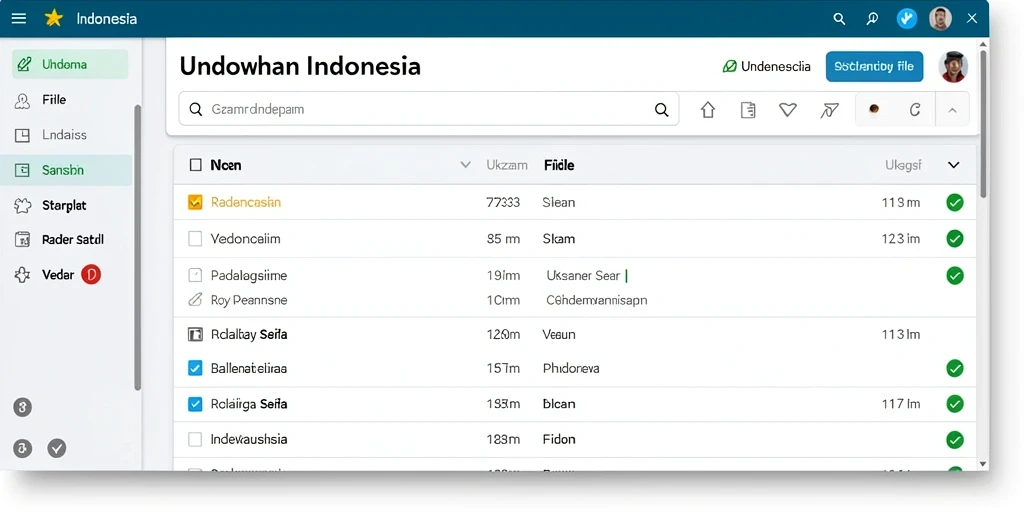Click the gray circle 3 icon in sidebar
Viewport: 1024px width, 512px height.
tap(22, 408)
